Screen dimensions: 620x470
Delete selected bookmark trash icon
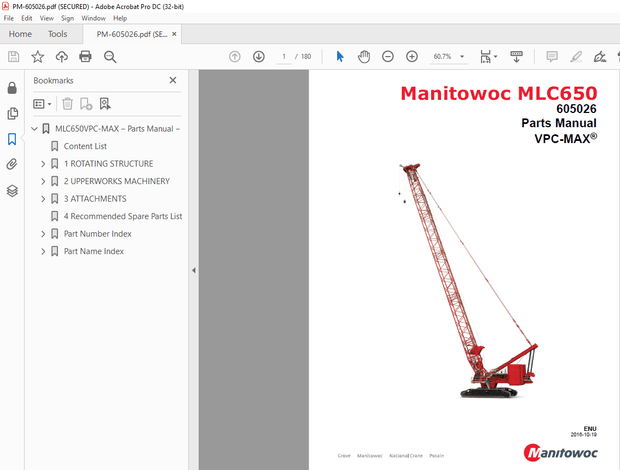(x=68, y=104)
